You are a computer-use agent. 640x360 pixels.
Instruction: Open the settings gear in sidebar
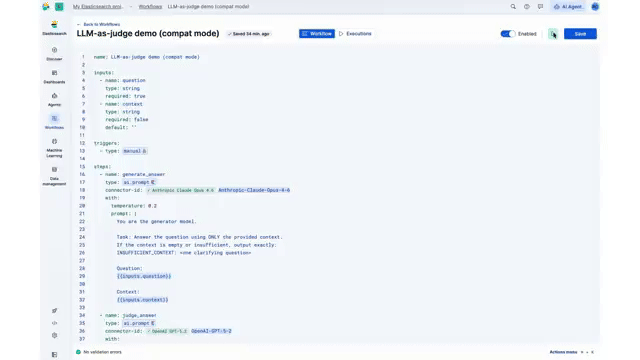[54, 335]
